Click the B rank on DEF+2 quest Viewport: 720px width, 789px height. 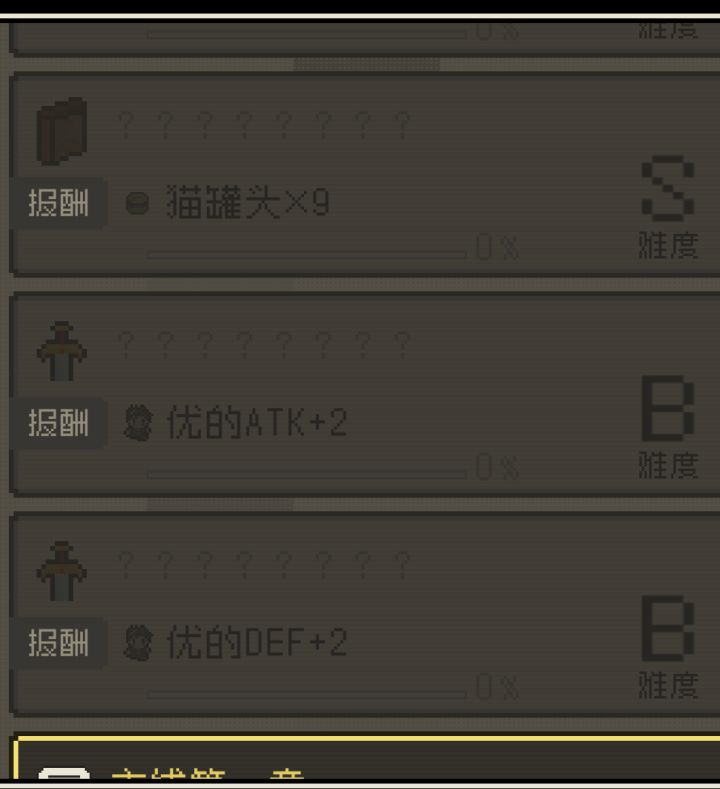point(668,628)
